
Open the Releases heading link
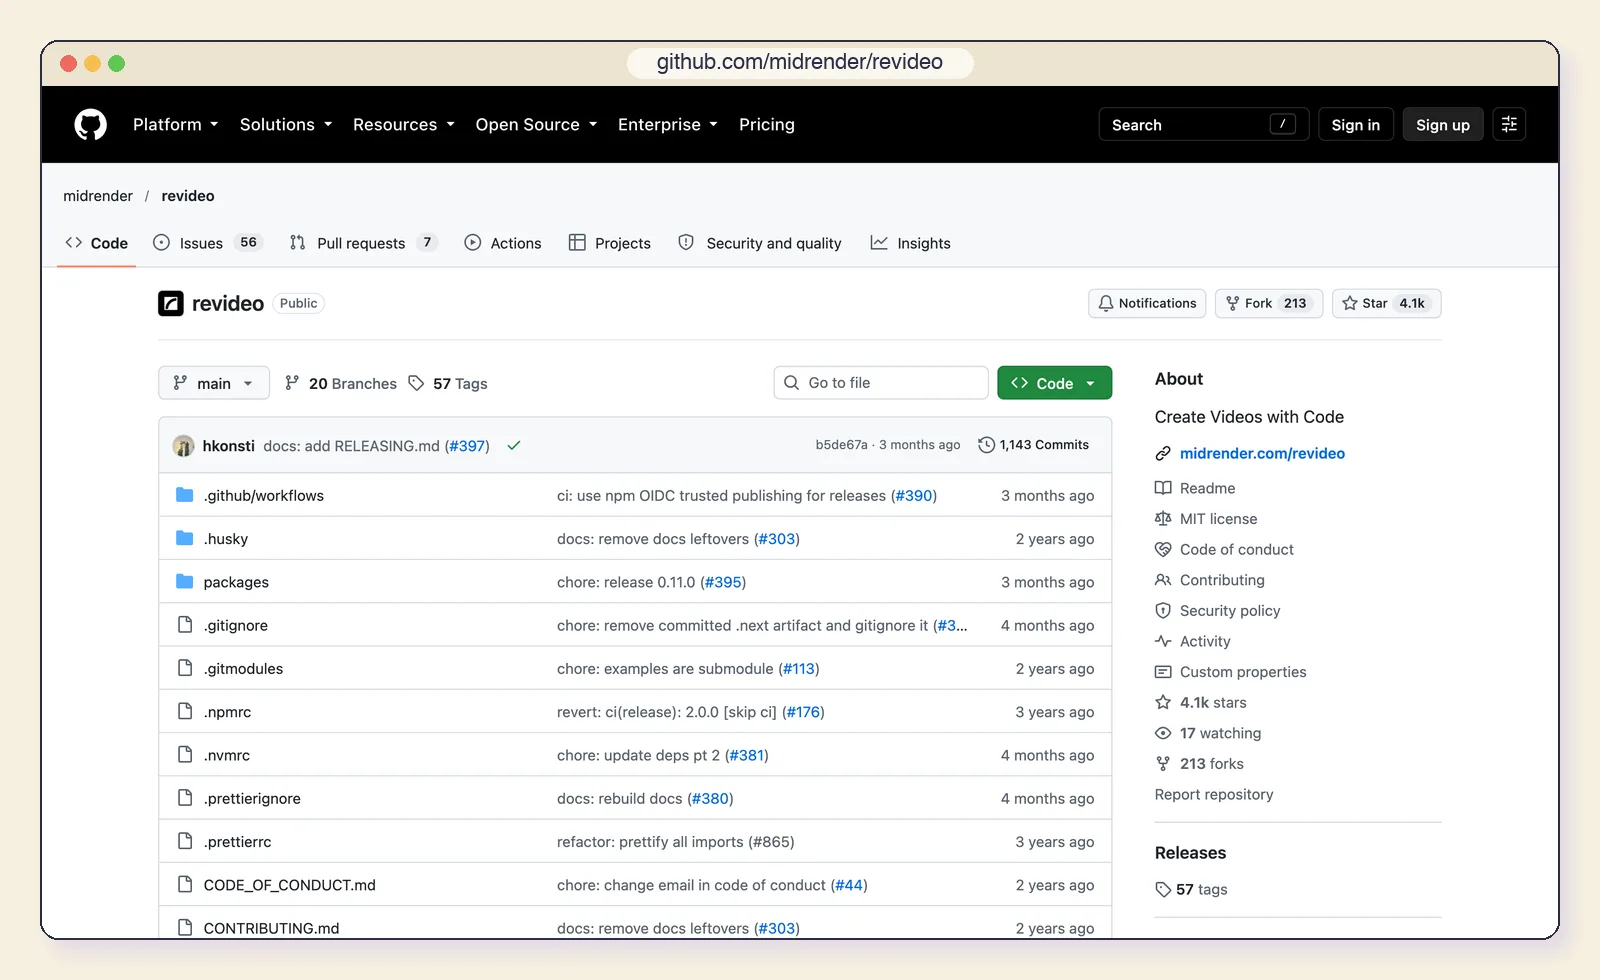[x=1190, y=853]
